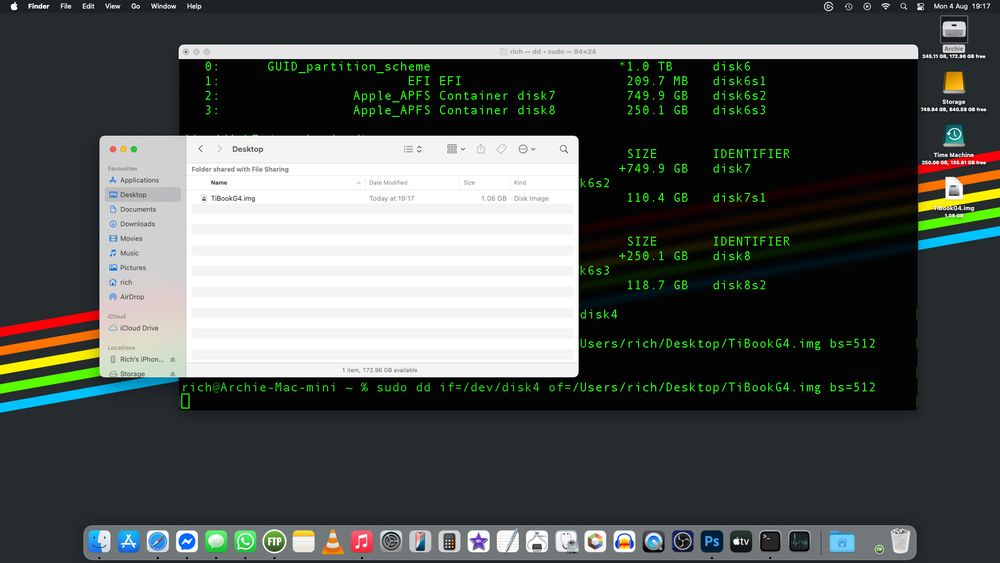Image resolution: width=1000 pixels, height=563 pixels.
Task: Open the App Store from the Dock
Action: [128, 542]
